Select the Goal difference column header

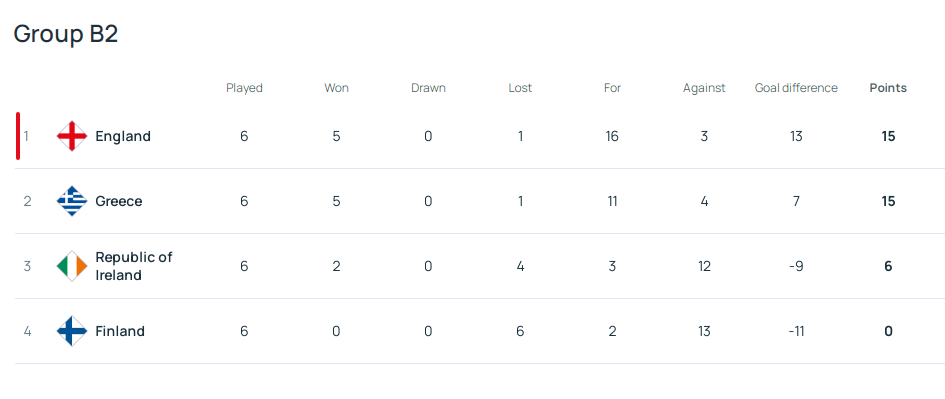796,88
